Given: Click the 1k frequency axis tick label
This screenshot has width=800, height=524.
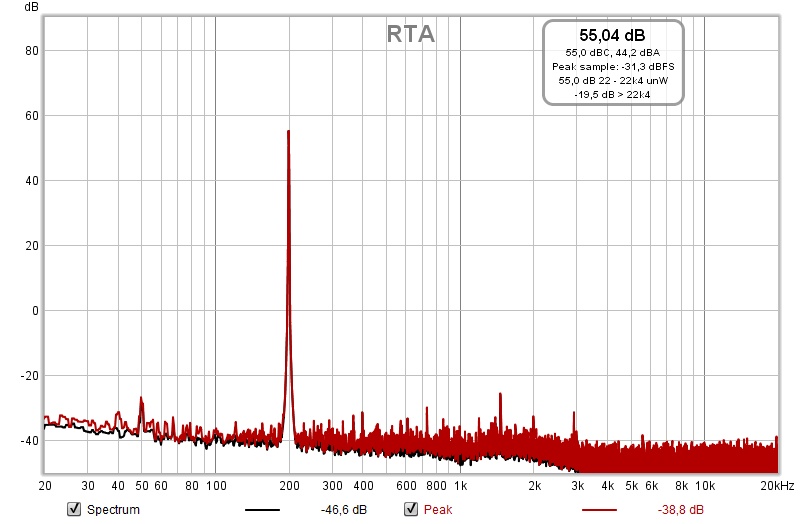Looking at the screenshot, I should (x=460, y=486).
